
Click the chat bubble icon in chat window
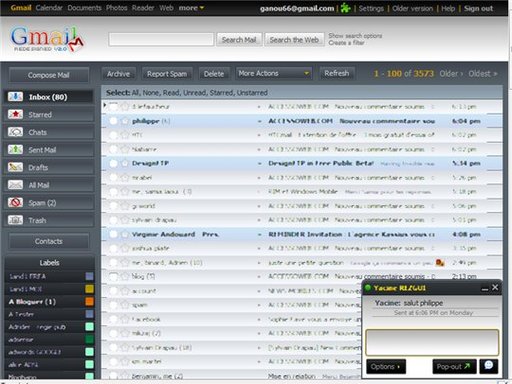[489, 366]
